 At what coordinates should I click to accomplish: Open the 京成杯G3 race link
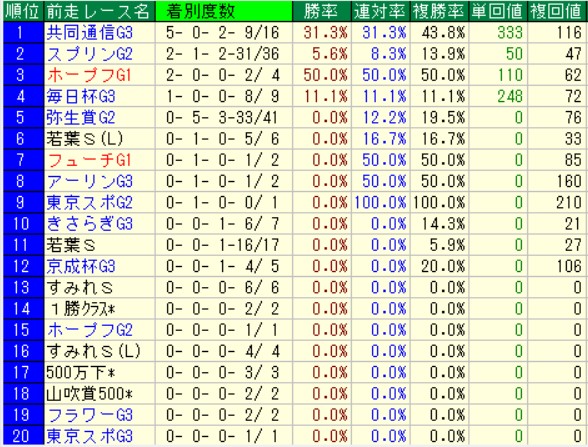81,267
